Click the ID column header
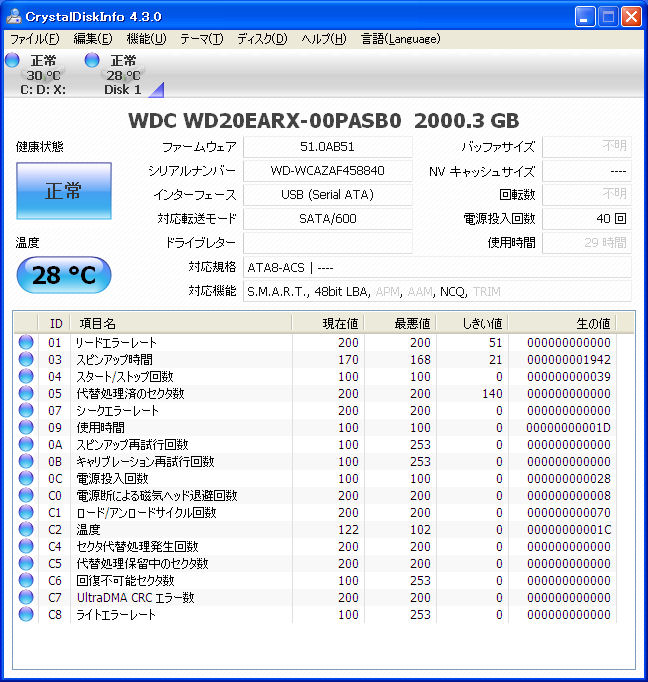Screen dimensions: 648x682 [x=54, y=323]
